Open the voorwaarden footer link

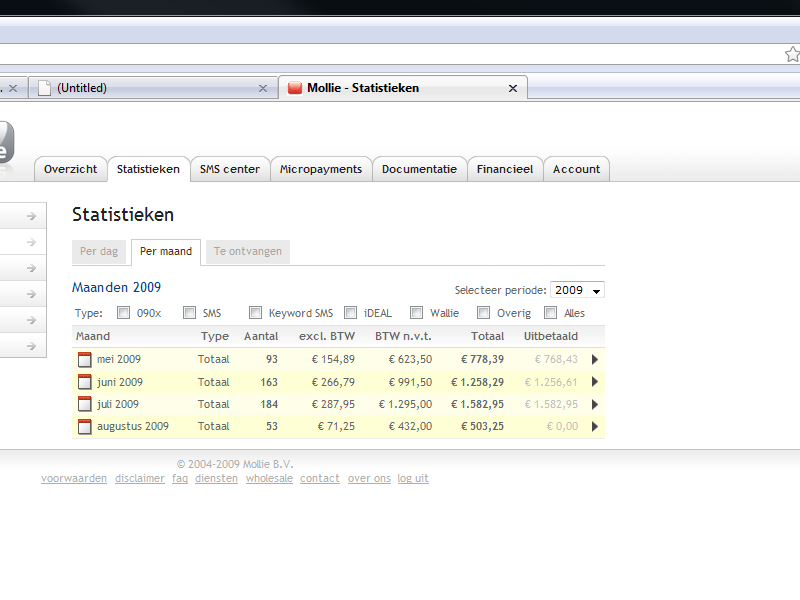(x=74, y=479)
